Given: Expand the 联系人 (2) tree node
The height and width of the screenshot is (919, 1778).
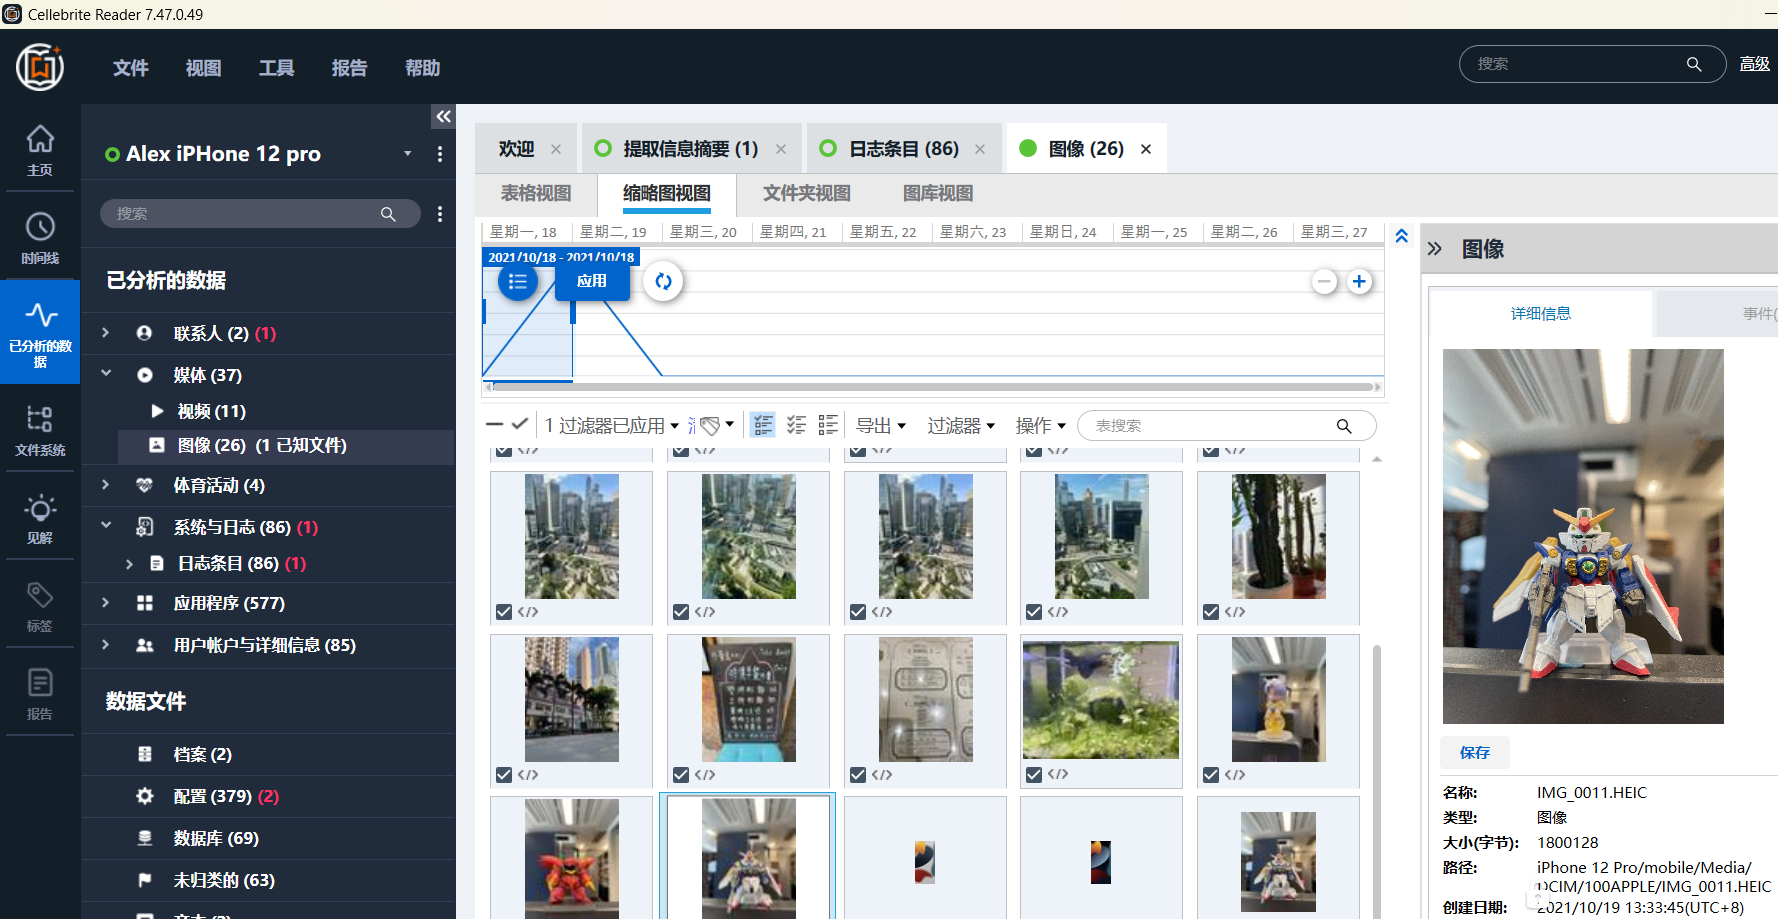Looking at the screenshot, I should (106, 332).
